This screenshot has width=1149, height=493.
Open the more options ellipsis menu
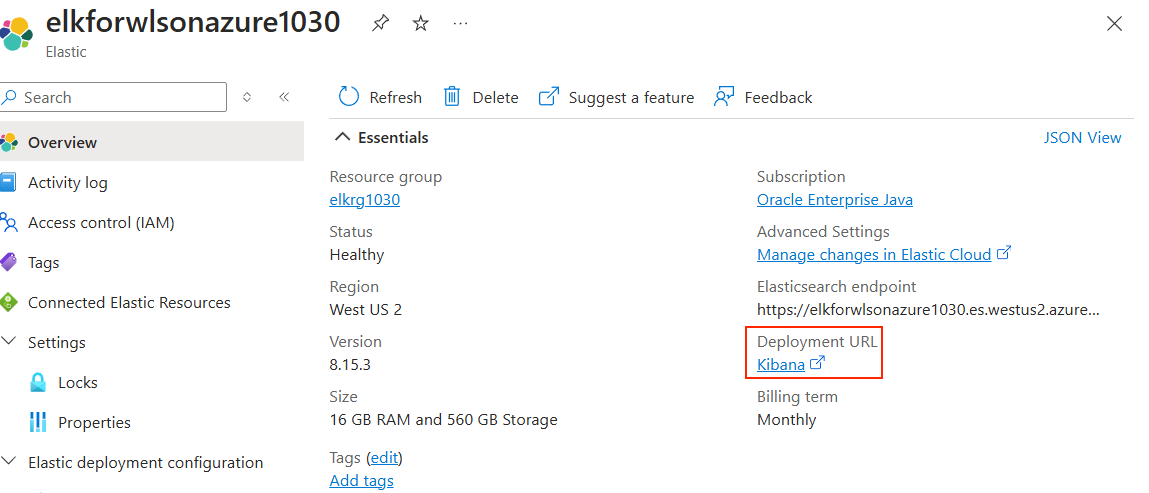coord(460,23)
